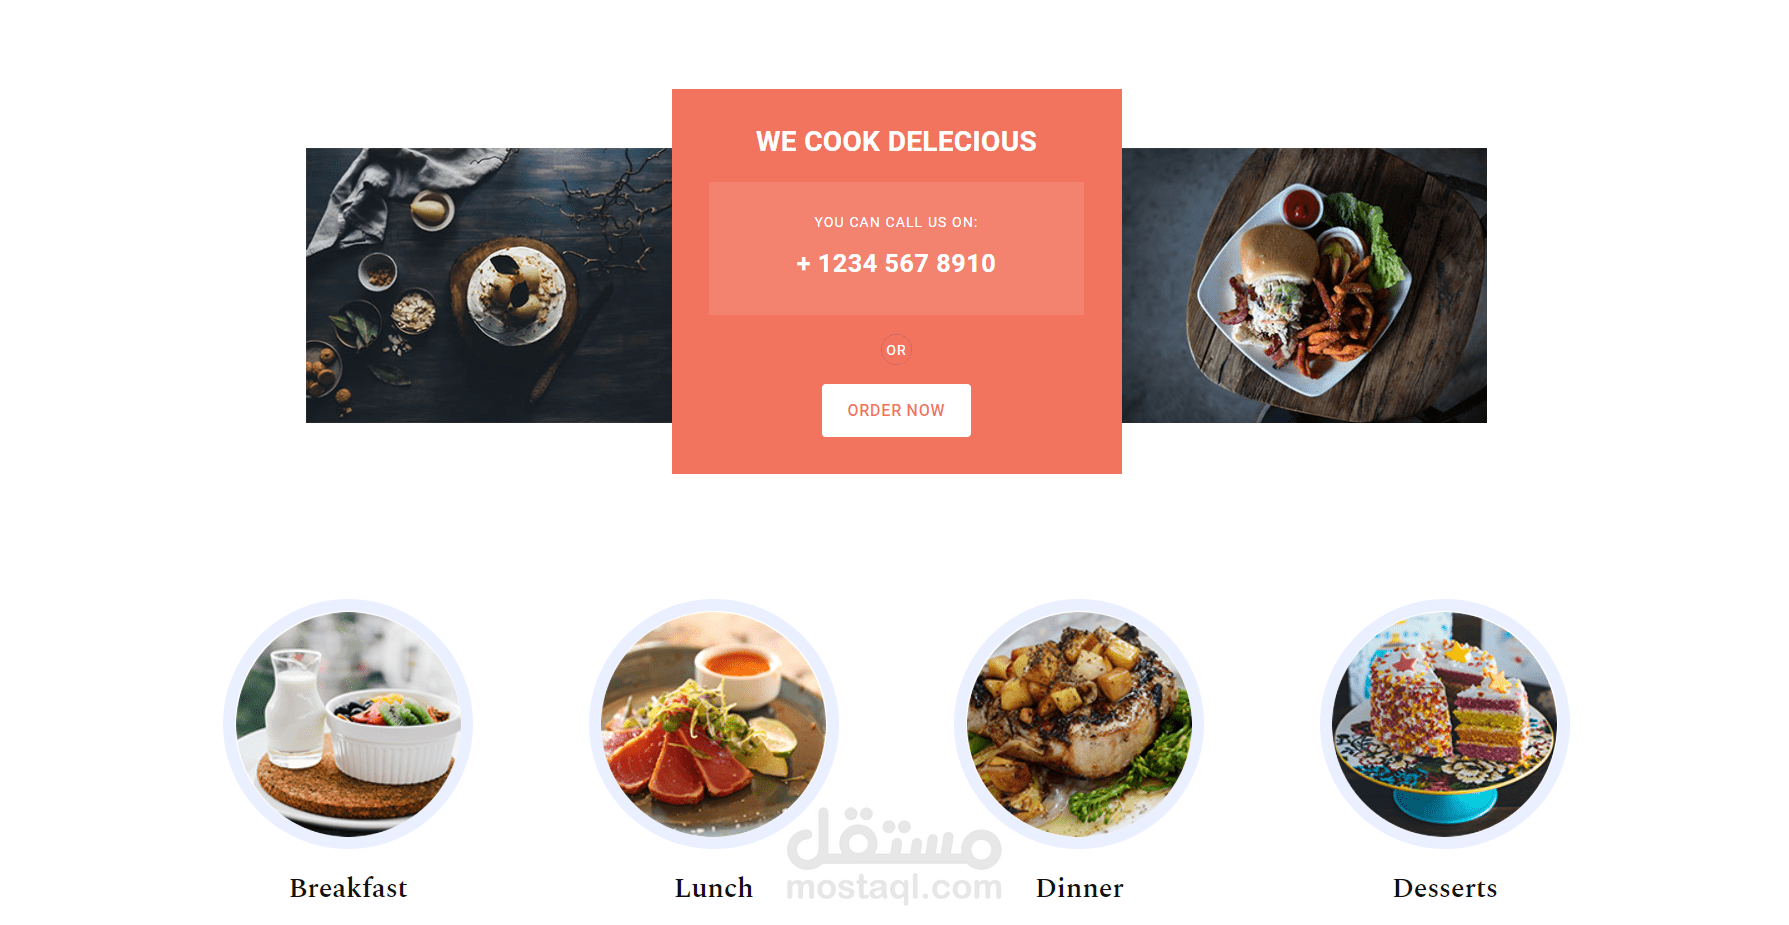Click the dark cake tabletop photo
Screen dimensions: 1789x925
pos(489,285)
